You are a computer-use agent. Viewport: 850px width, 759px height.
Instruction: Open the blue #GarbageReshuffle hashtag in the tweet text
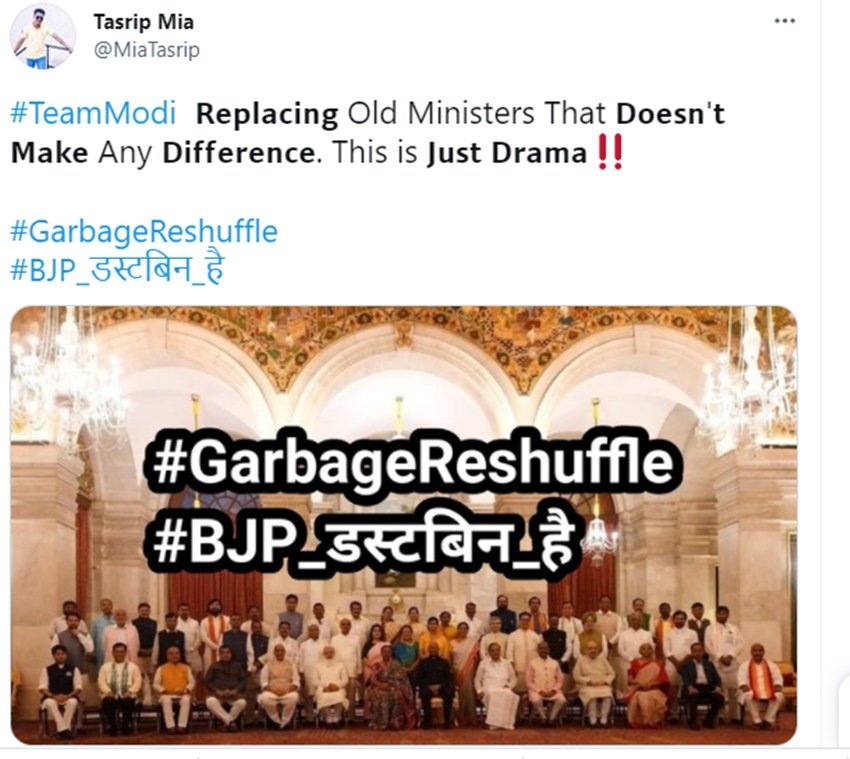point(144,231)
